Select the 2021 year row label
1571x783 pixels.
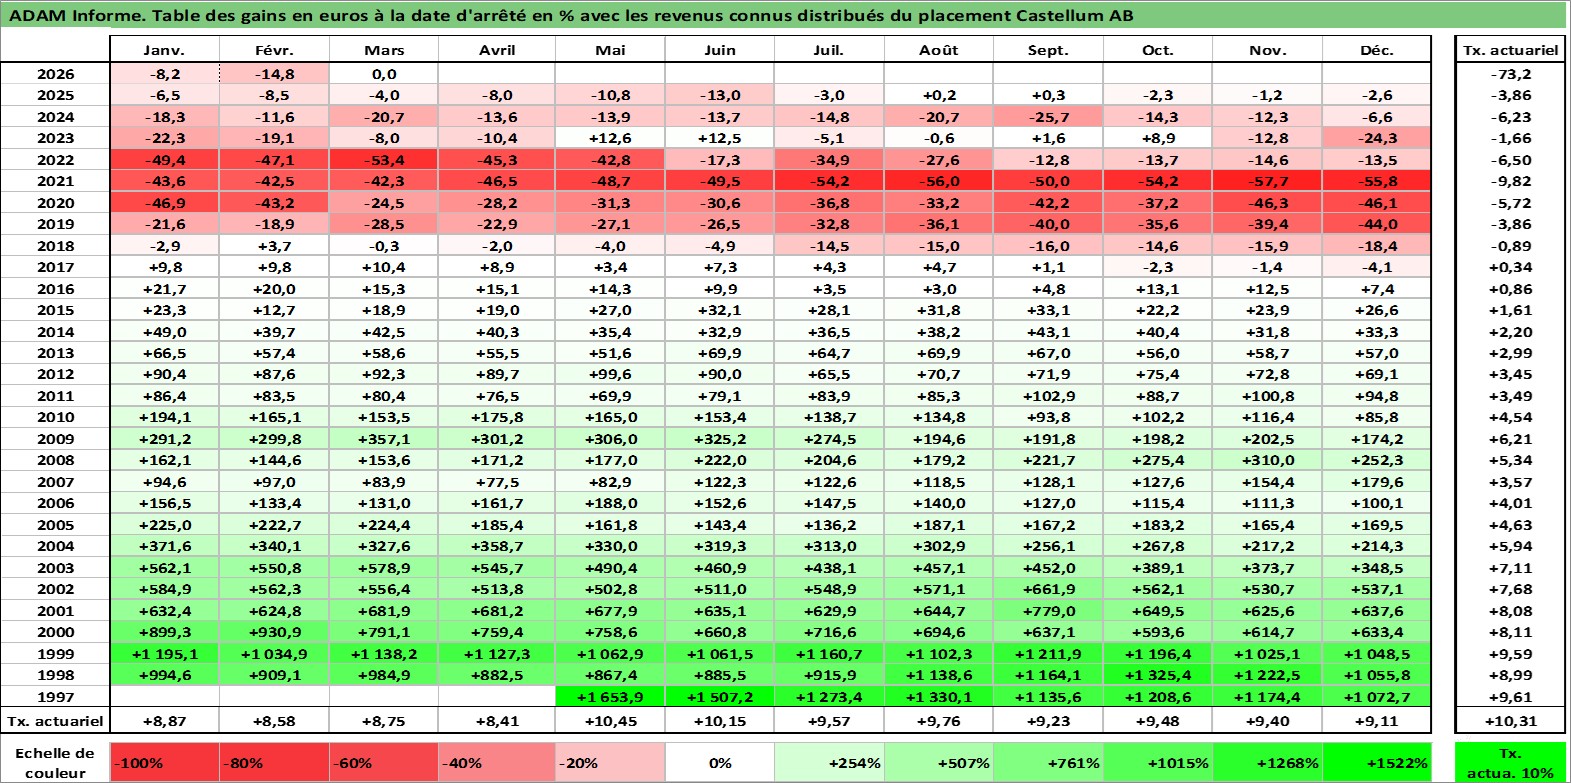55,181
